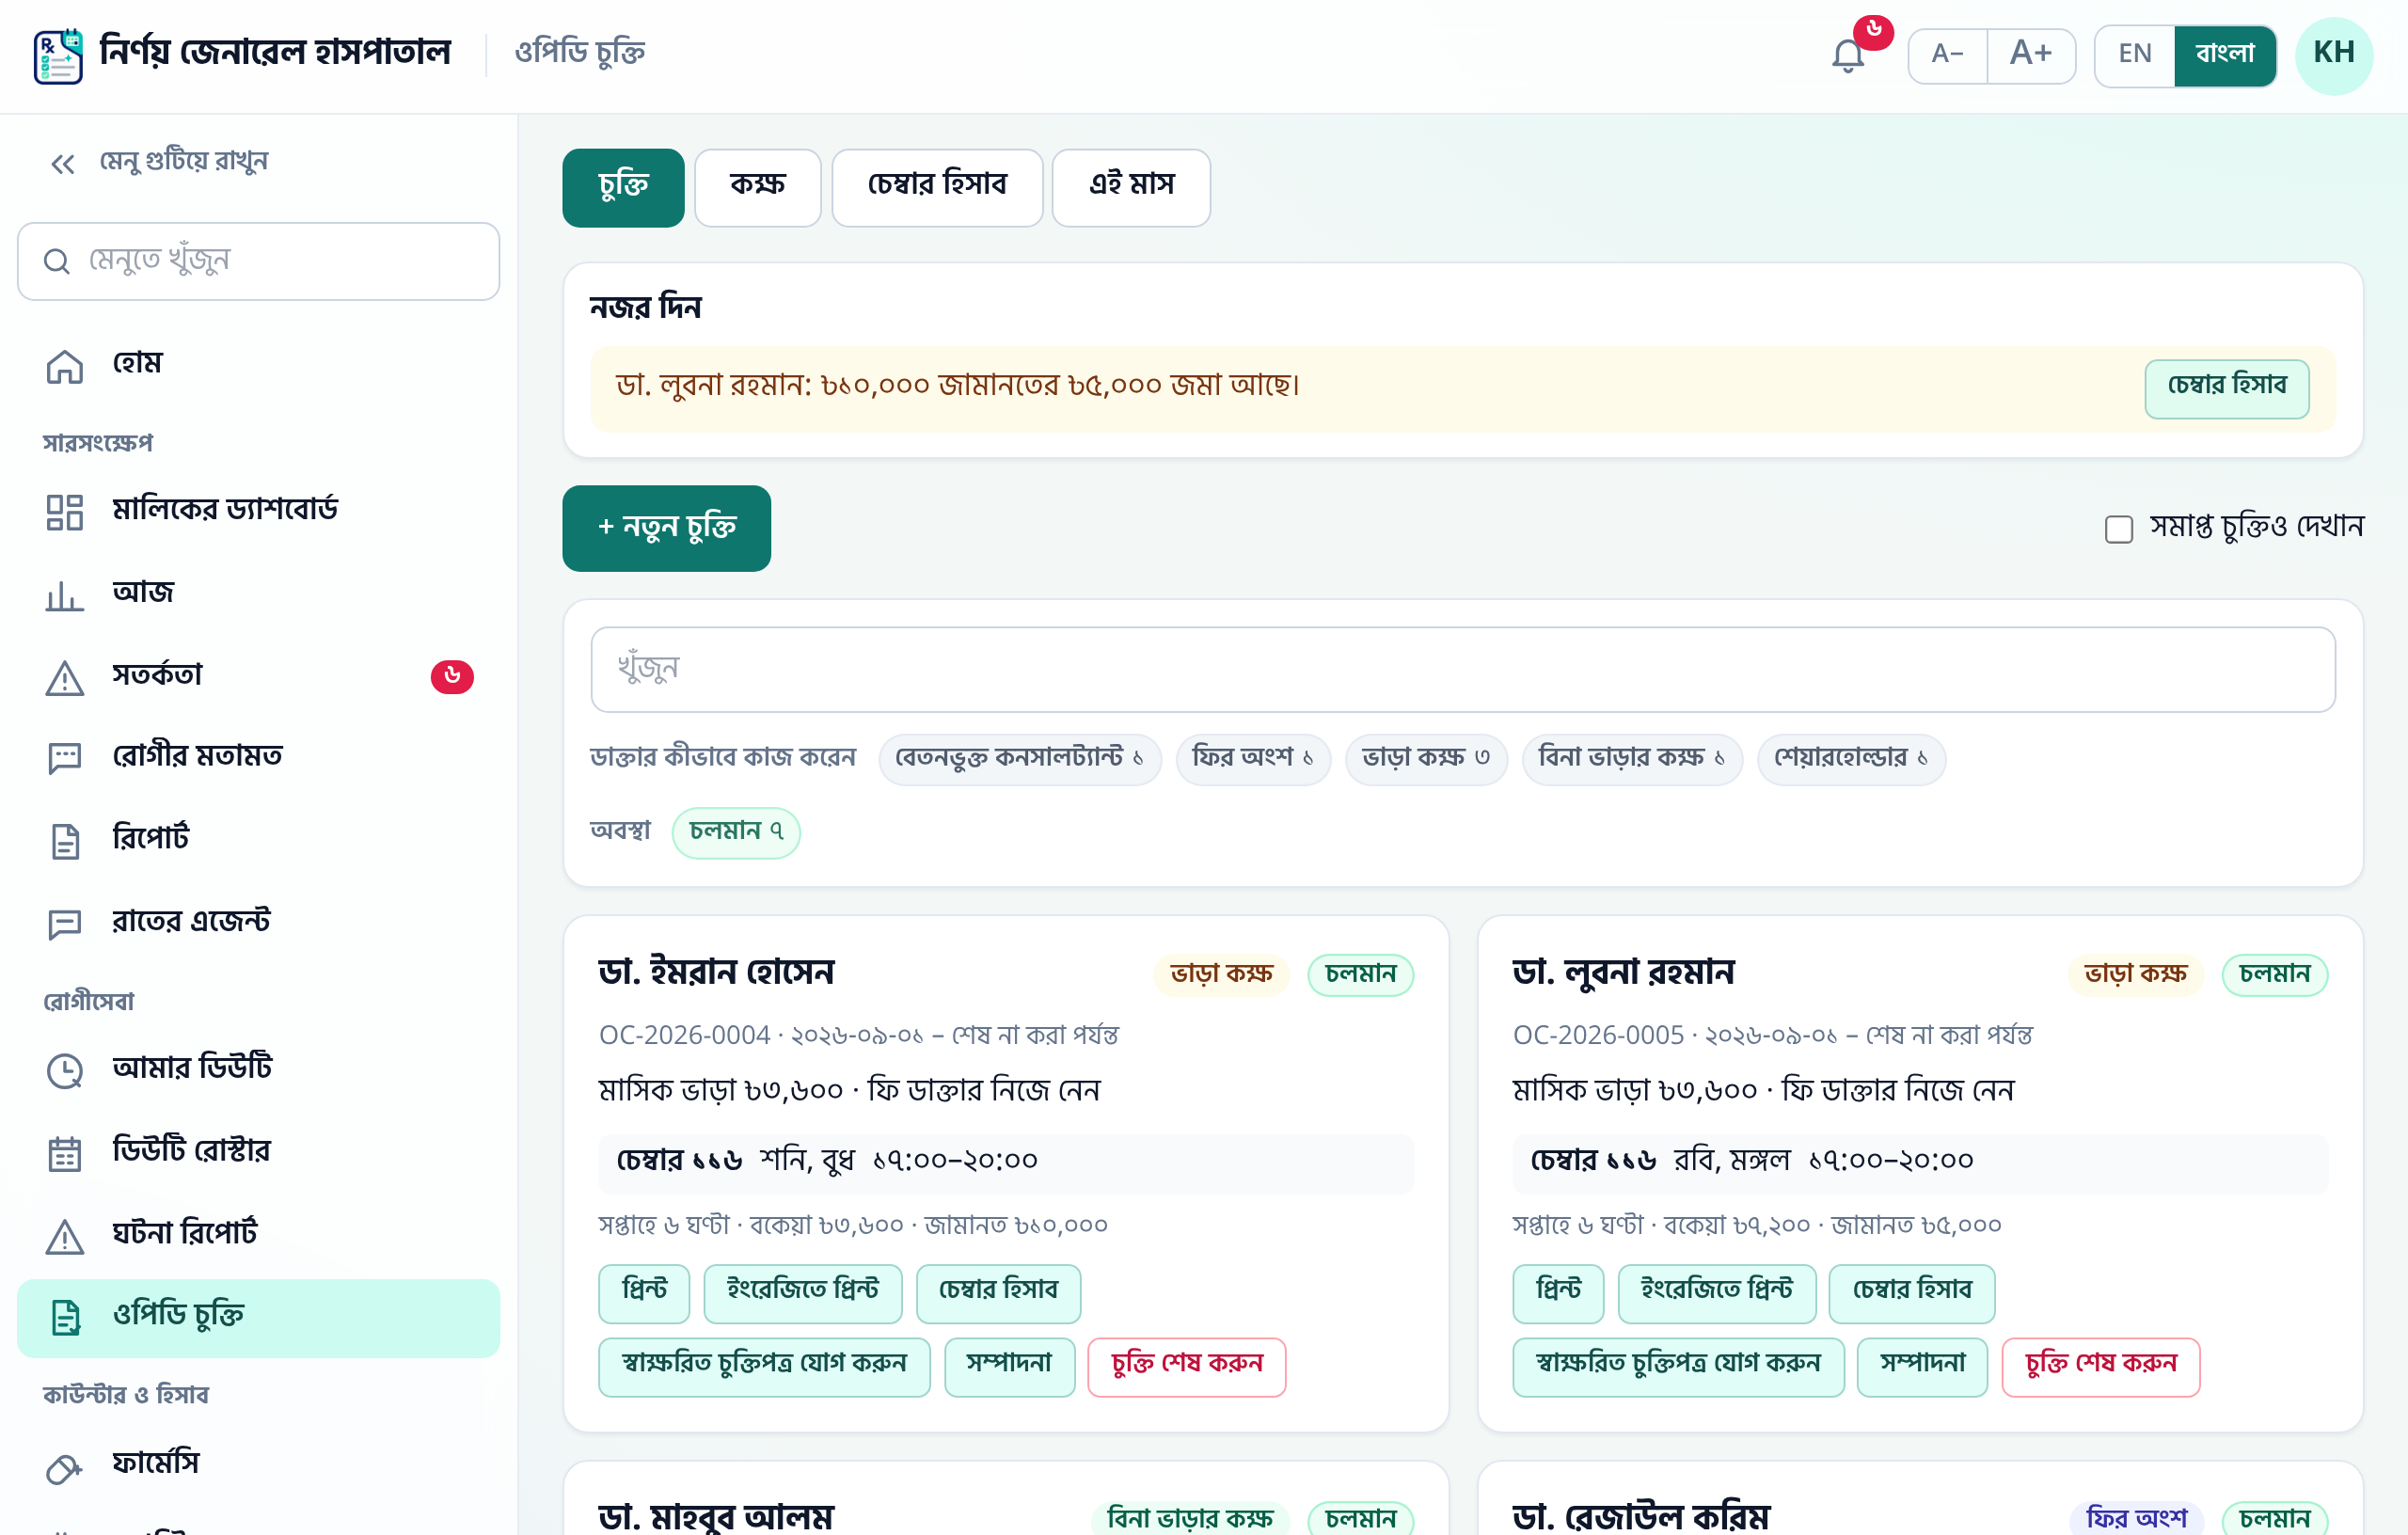Toggle the ভাড়া কক্ষ filter chip
Screen dimensions: 2408x1535
tap(1425, 758)
